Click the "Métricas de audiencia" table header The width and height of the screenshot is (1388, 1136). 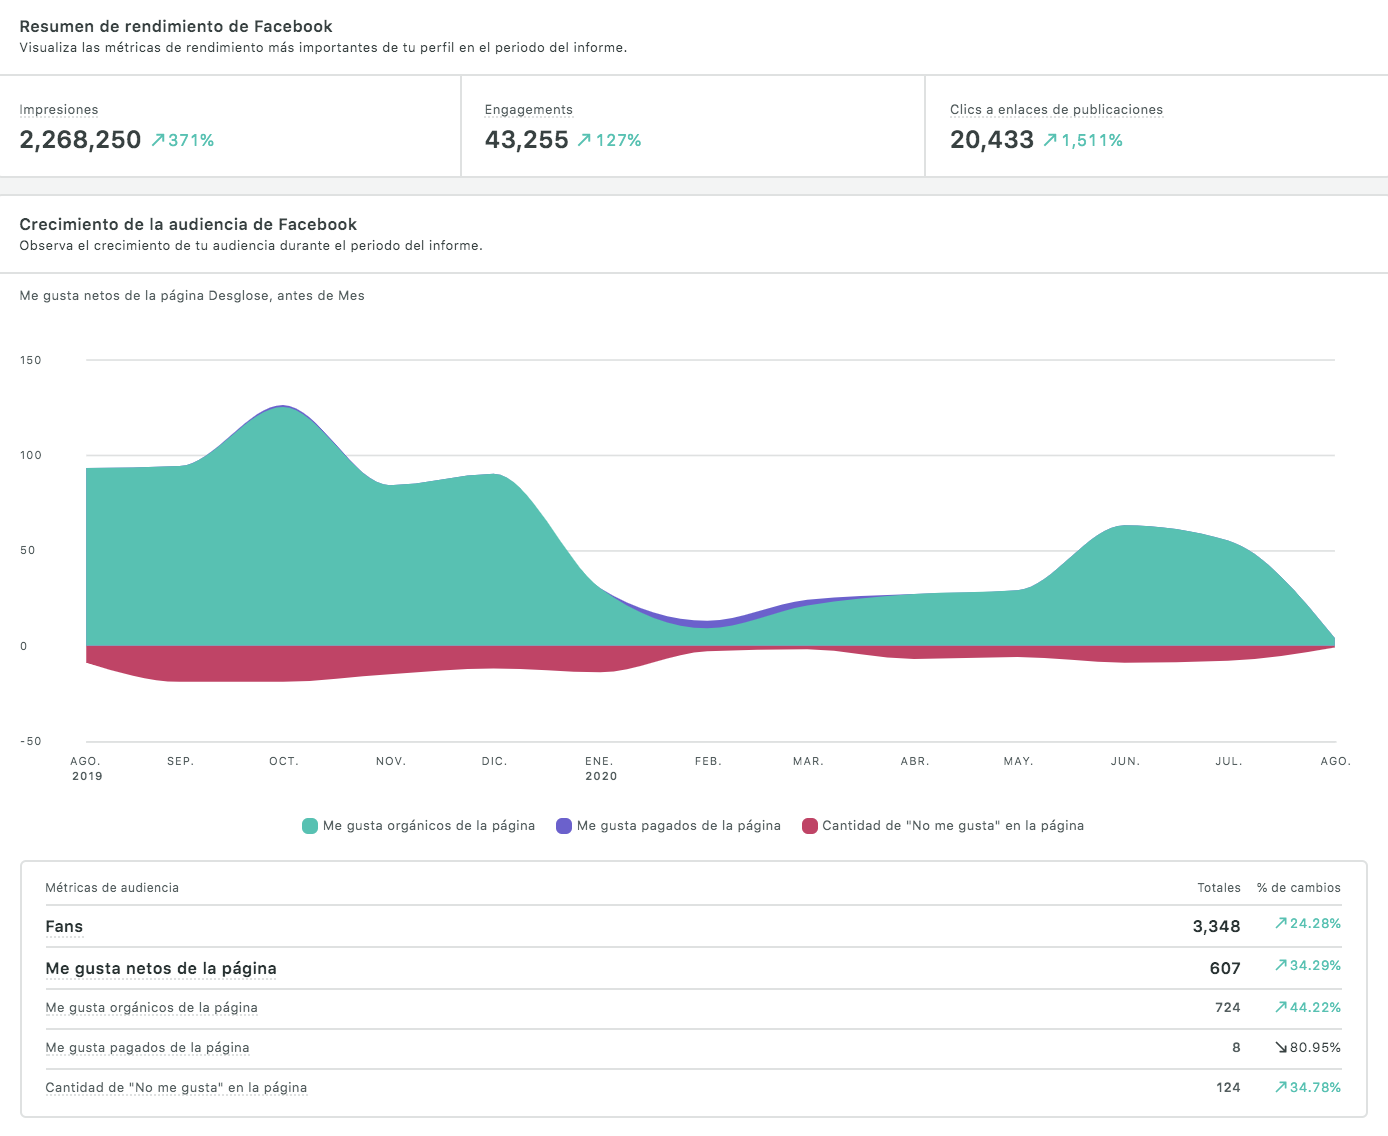[x=112, y=888]
